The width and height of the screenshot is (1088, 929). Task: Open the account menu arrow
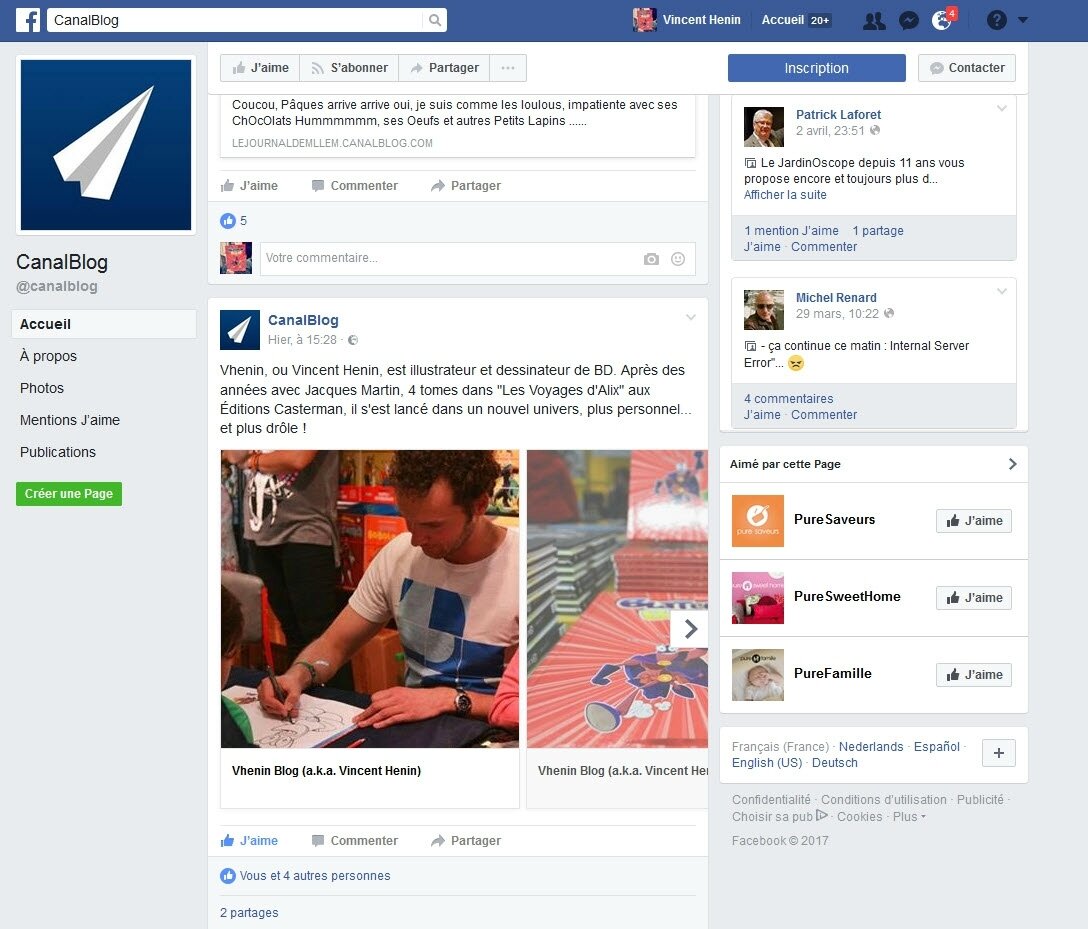(x=1023, y=20)
